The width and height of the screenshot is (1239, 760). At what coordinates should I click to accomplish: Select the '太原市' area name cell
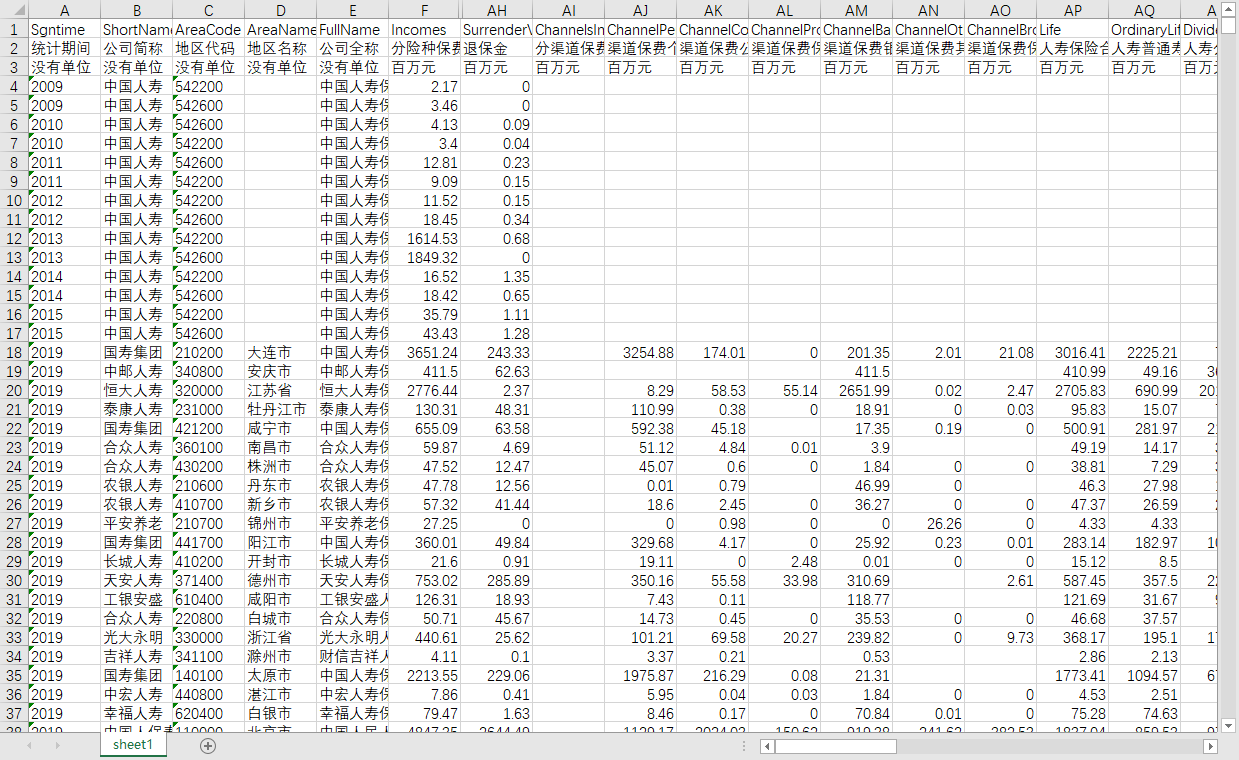click(281, 675)
